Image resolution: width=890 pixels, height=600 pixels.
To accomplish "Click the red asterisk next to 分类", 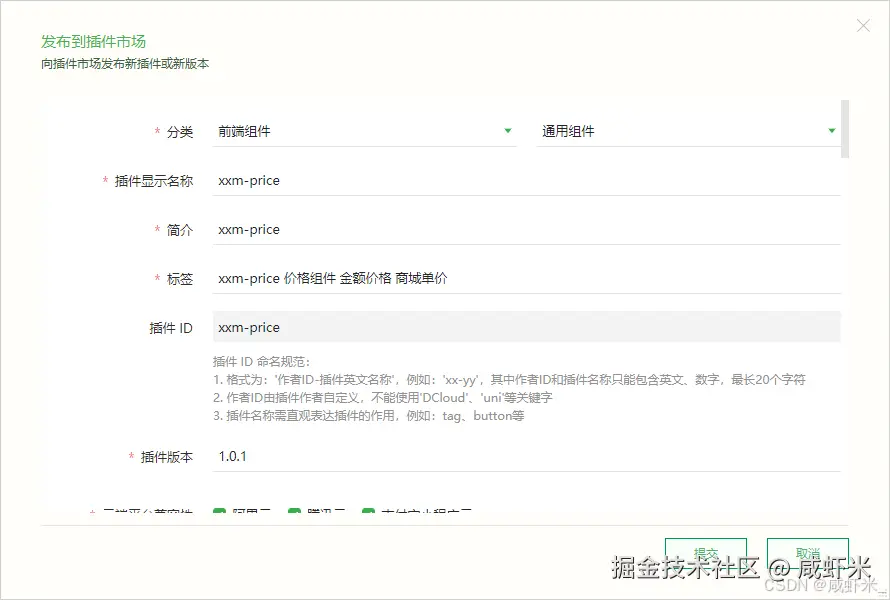I will click(x=157, y=131).
